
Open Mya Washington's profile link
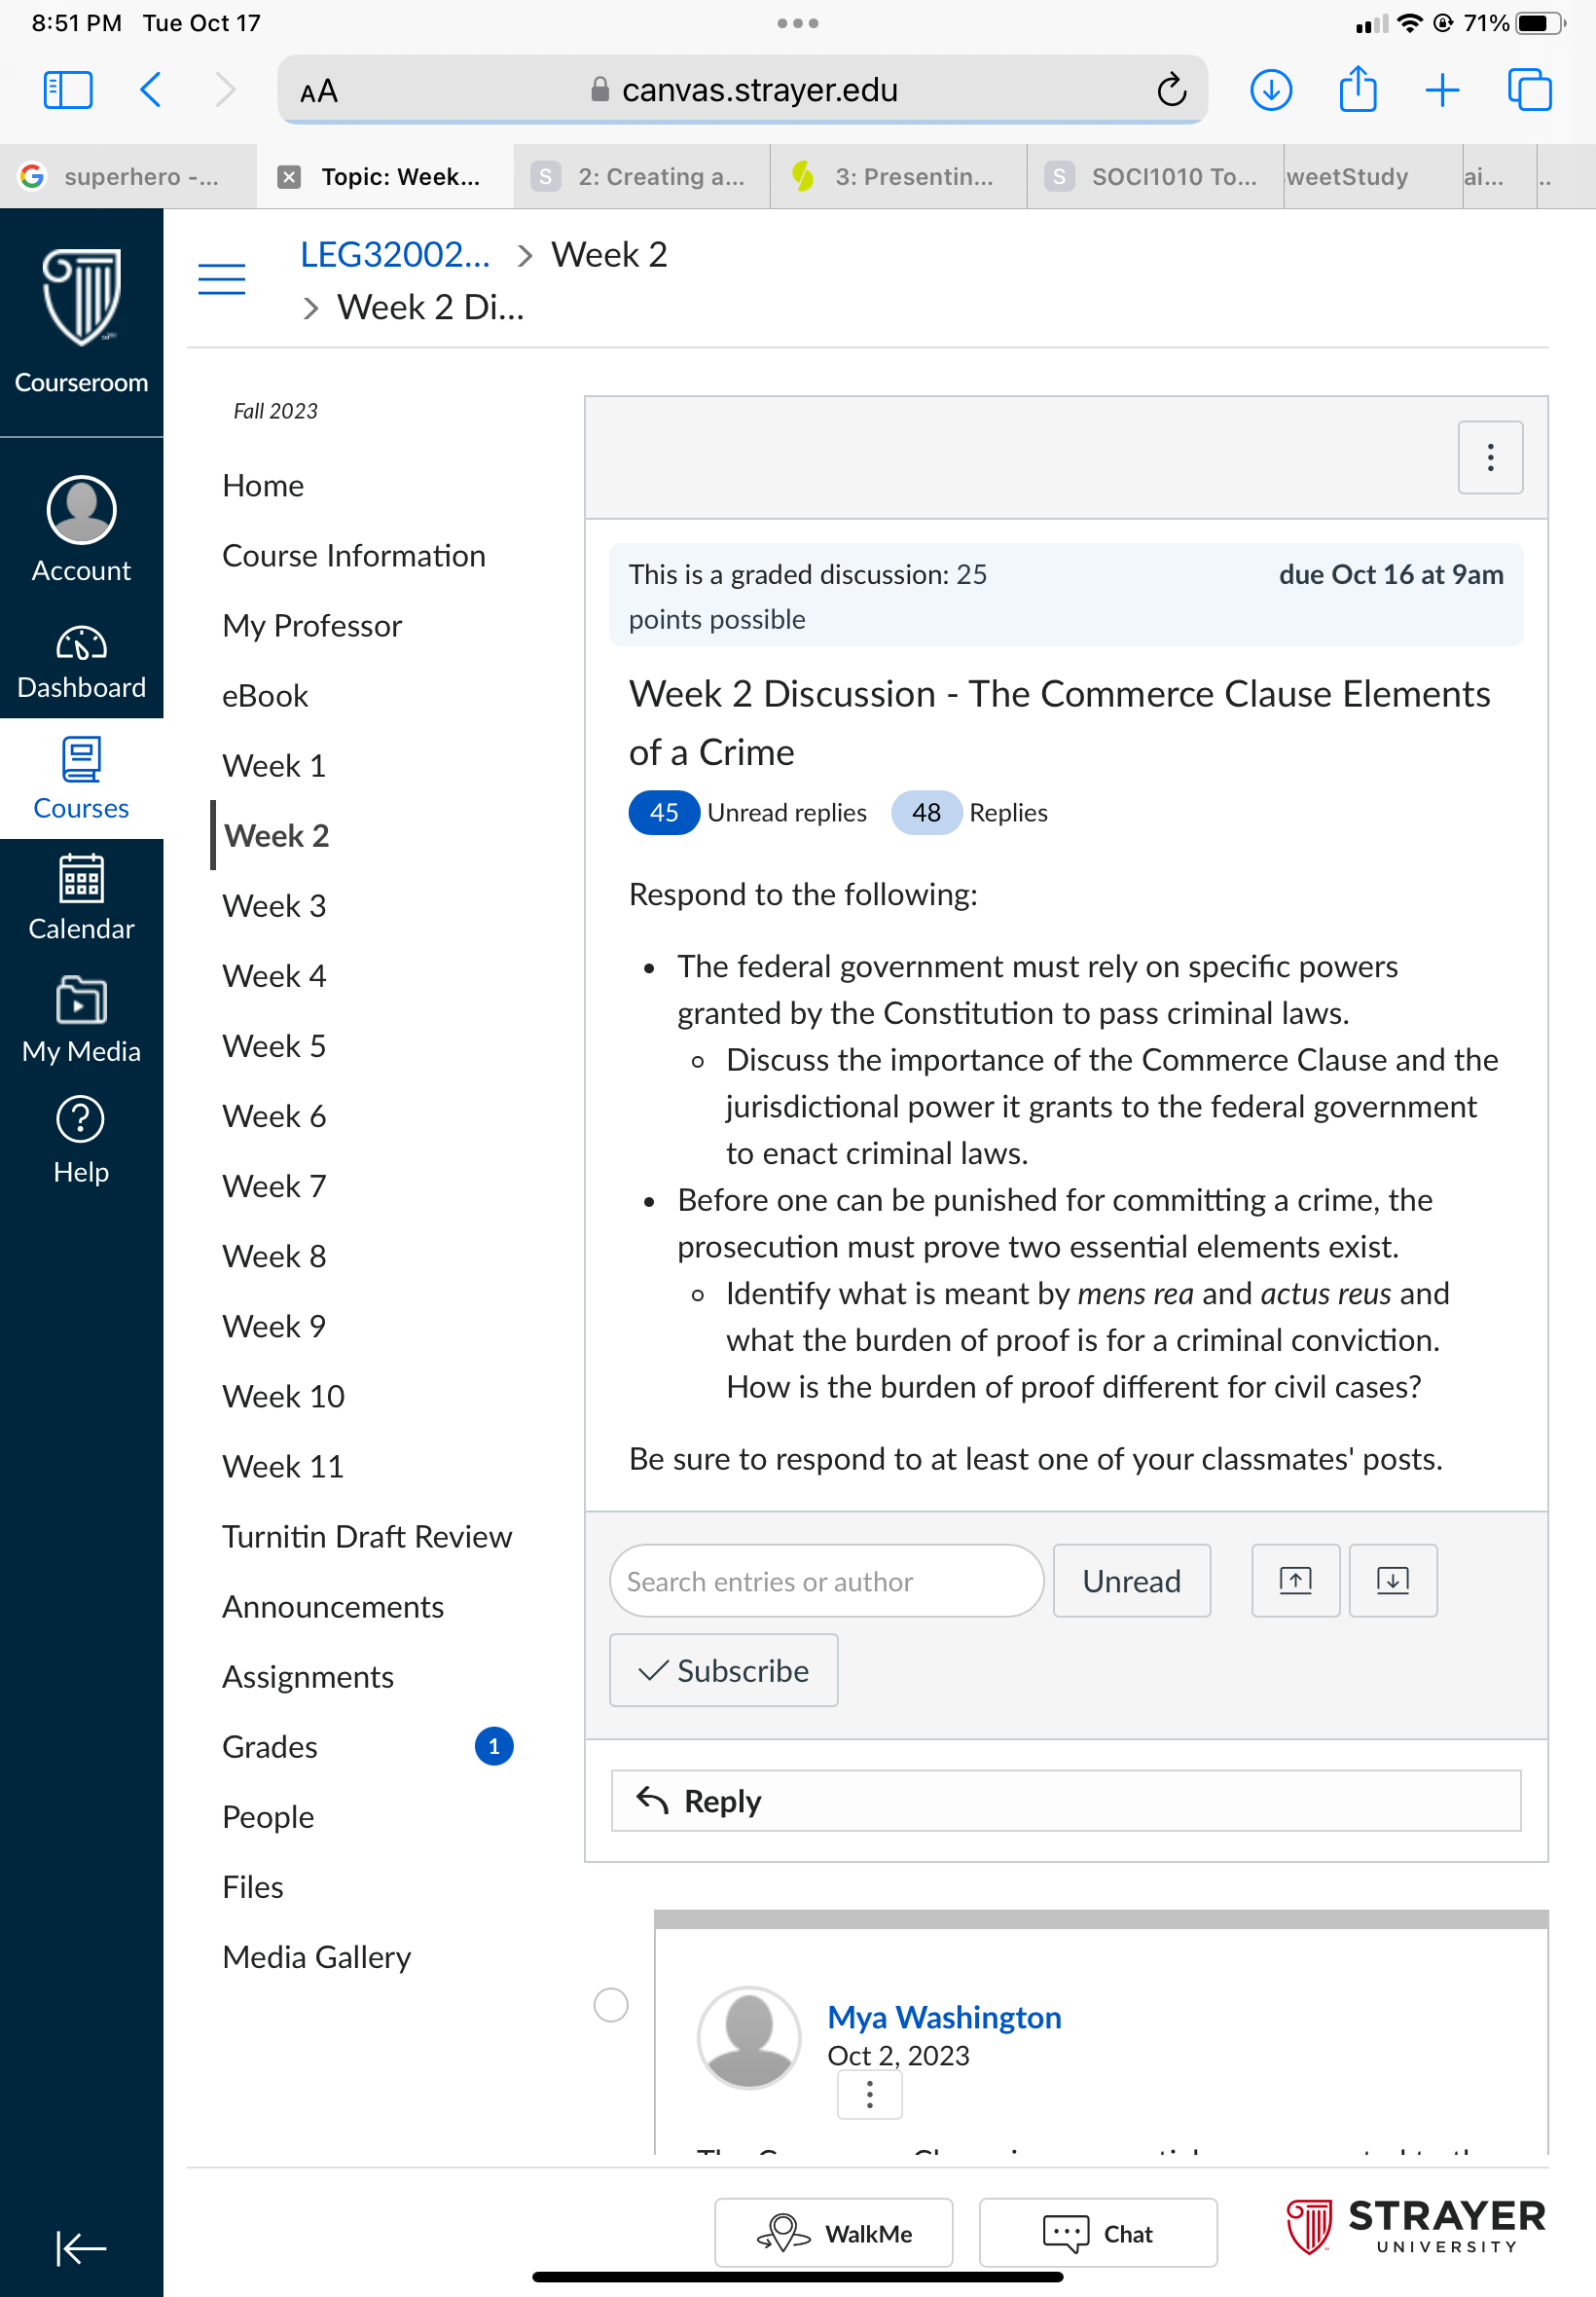point(944,2016)
